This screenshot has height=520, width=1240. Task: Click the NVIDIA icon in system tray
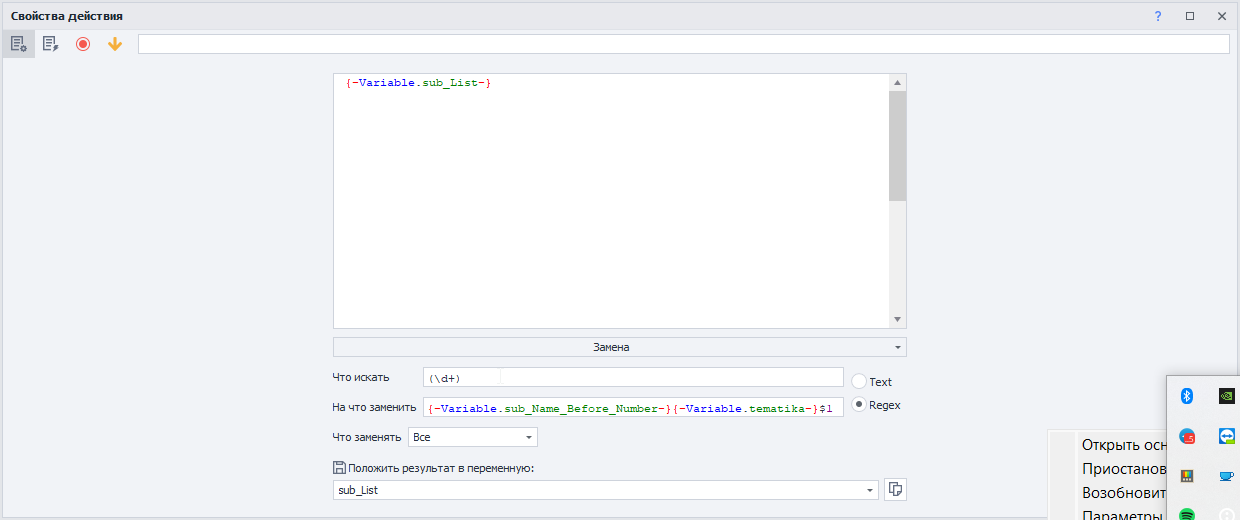1226,396
